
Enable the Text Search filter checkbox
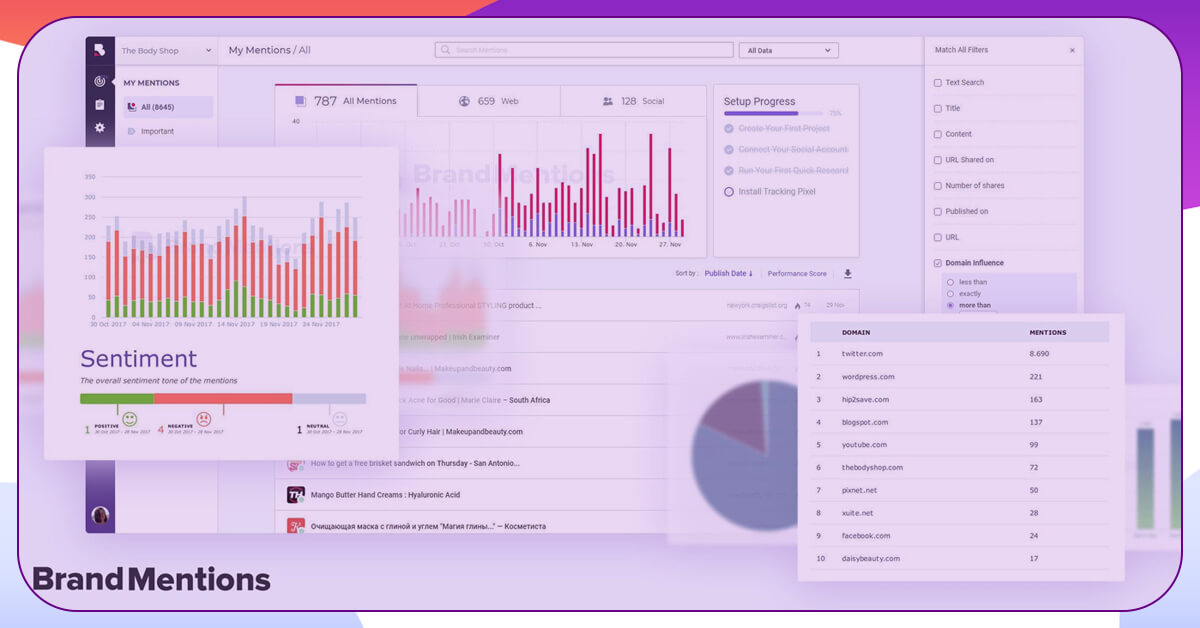[937, 83]
